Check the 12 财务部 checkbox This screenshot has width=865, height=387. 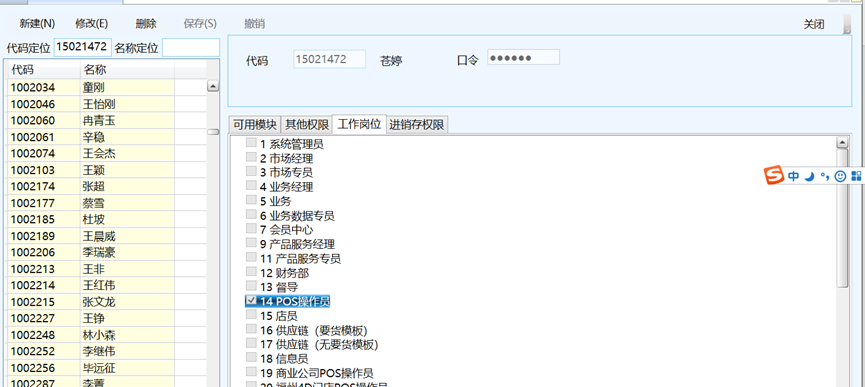point(251,272)
